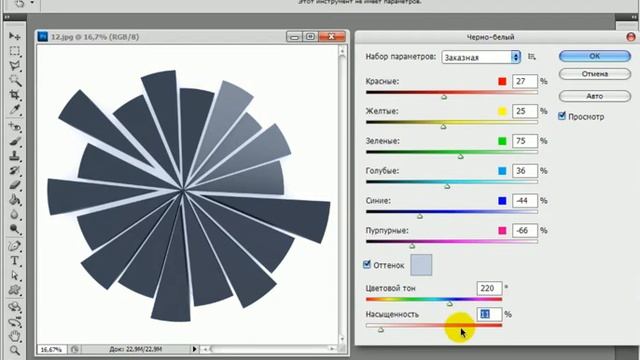Select the Path Selection tool
Viewport: 640px width, 360px height.
pyautogui.click(x=15, y=276)
